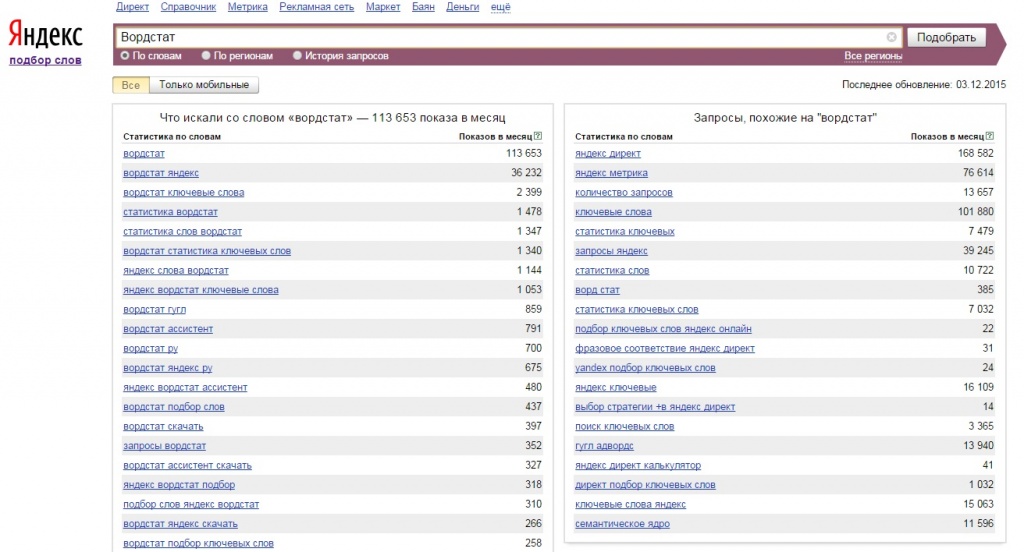1024x552 pixels.
Task: Click the help icon beside right 'Показов в месяц'
Action: pos(989,136)
